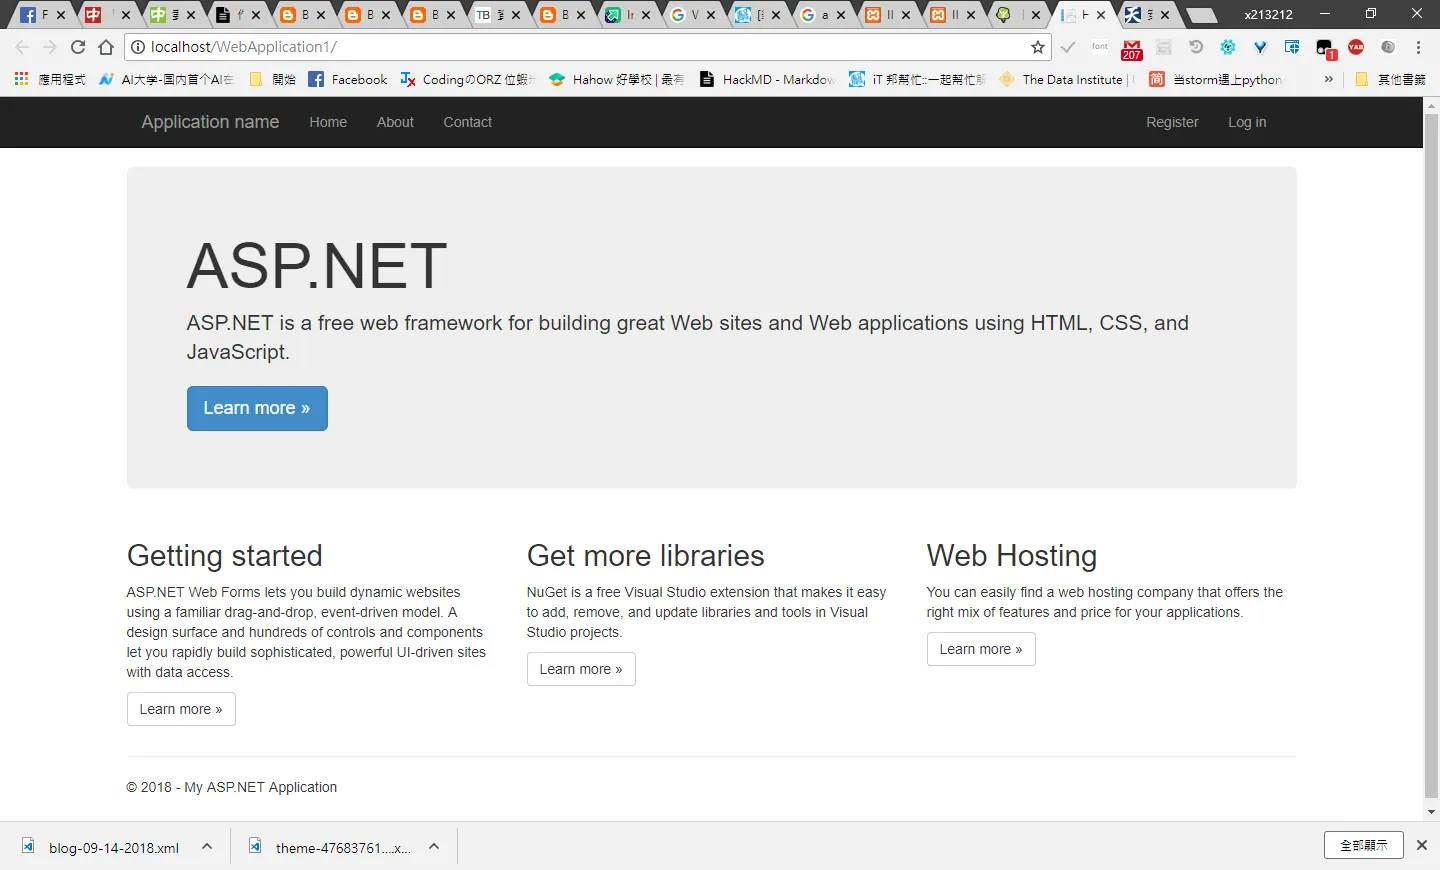
Task: Expand options for blog-09-14-2018.xml download
Action: coord(207,846)
